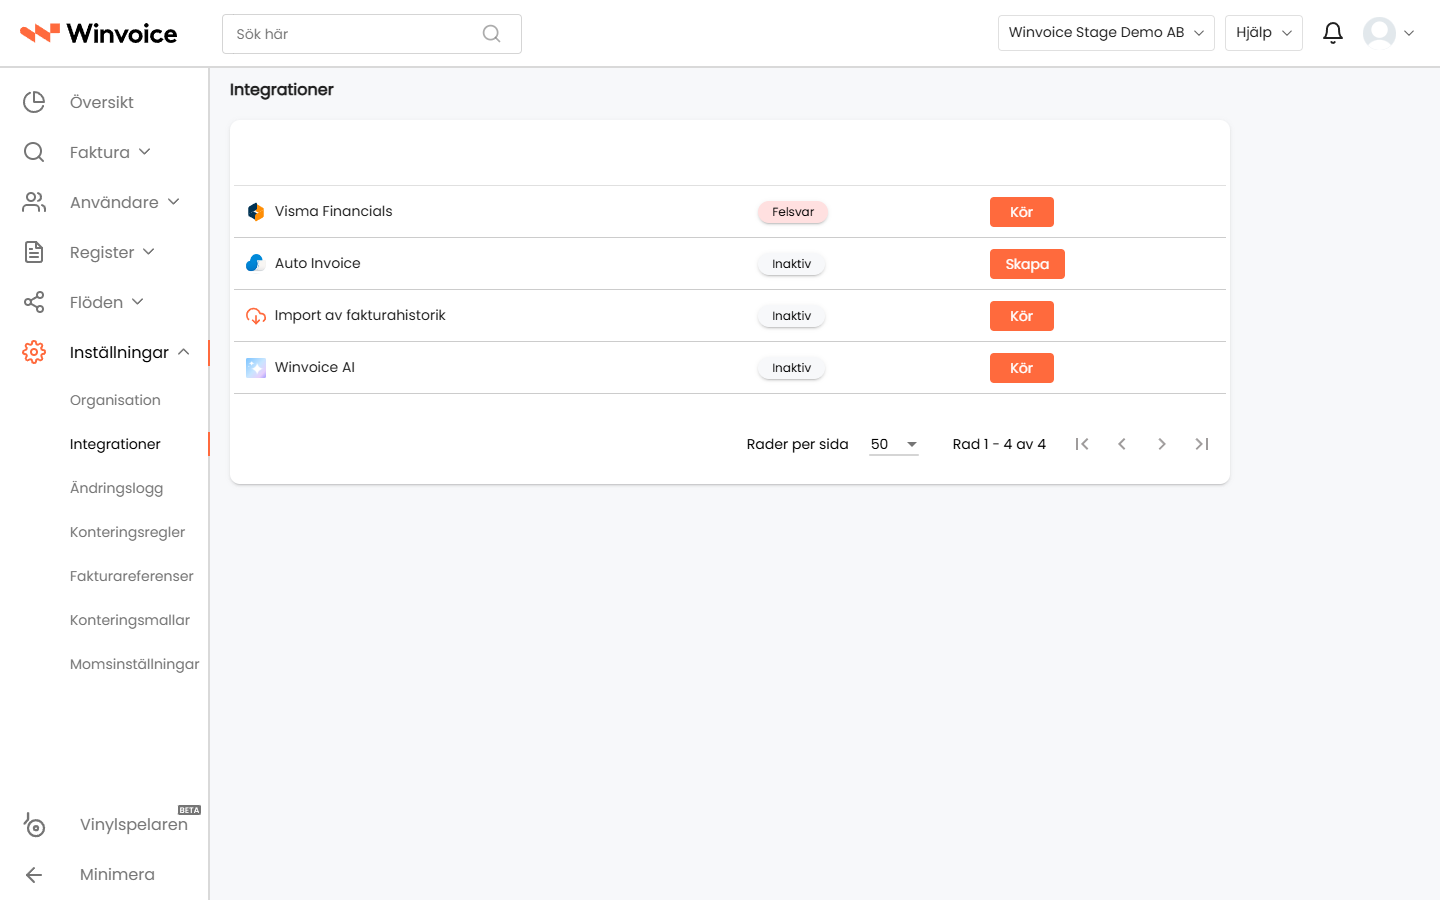
Task: Click the Winvoice logo
Action: 98,33
